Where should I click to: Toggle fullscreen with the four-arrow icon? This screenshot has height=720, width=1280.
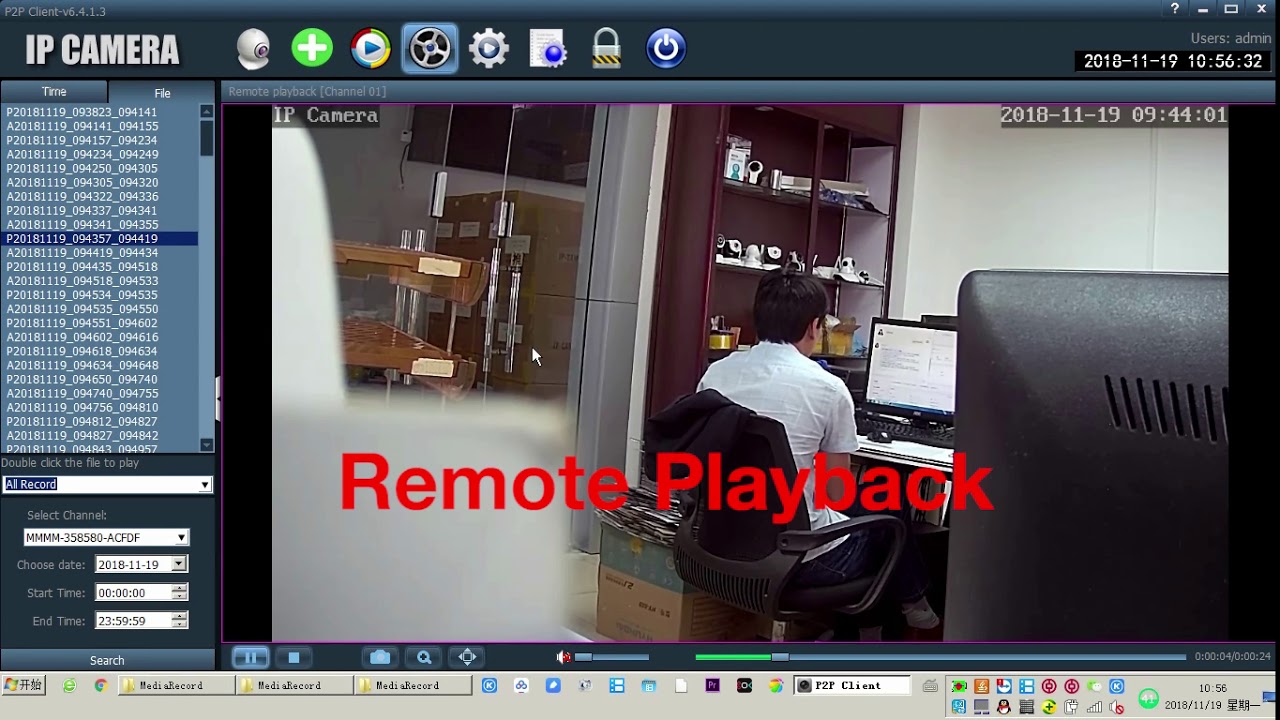coord(467,657)
